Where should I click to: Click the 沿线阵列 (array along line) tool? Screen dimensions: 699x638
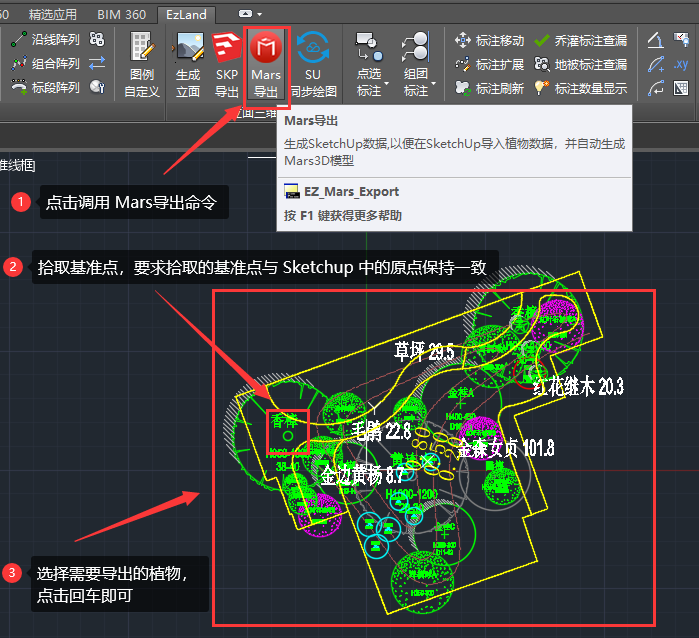point(45,40)
